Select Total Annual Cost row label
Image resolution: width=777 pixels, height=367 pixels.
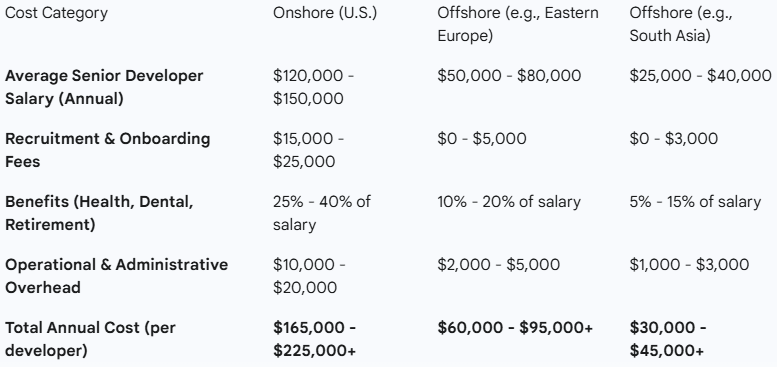coord(90,339)
